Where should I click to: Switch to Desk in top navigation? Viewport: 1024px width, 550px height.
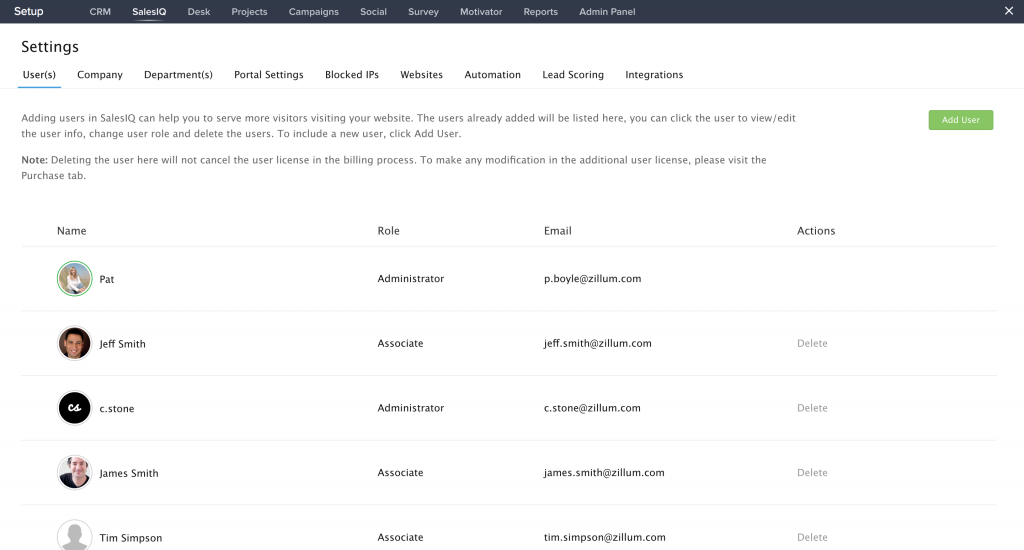199,12
